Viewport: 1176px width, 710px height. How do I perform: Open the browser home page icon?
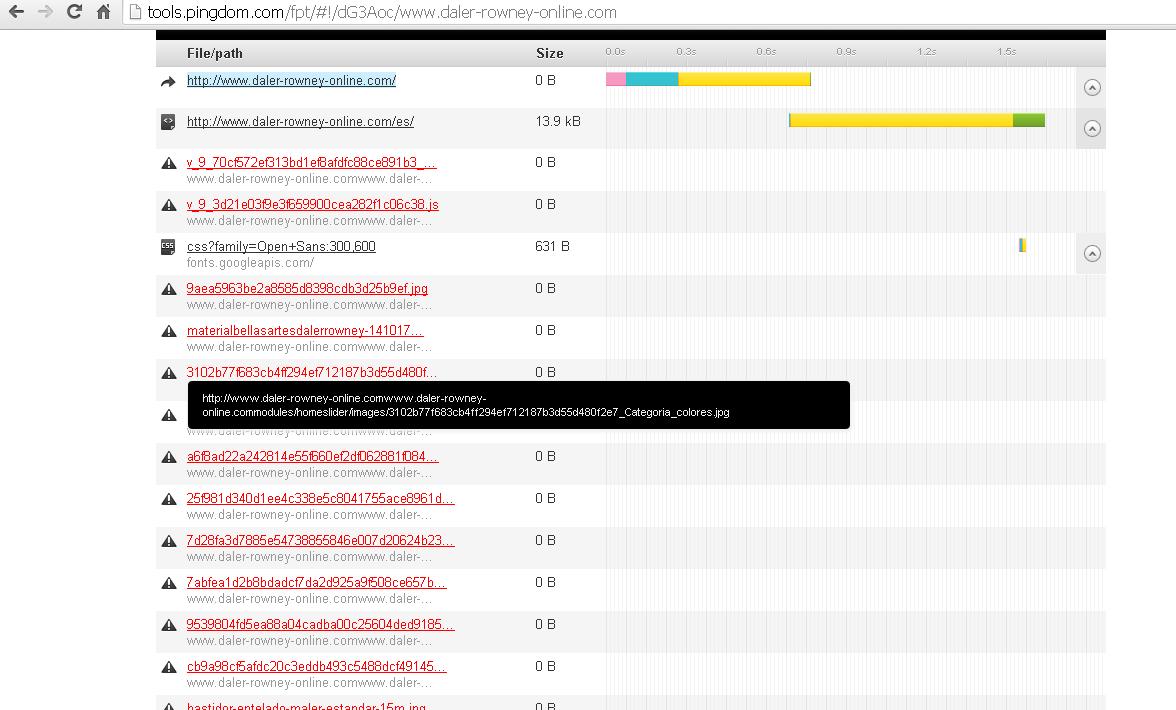click(104, 12)
